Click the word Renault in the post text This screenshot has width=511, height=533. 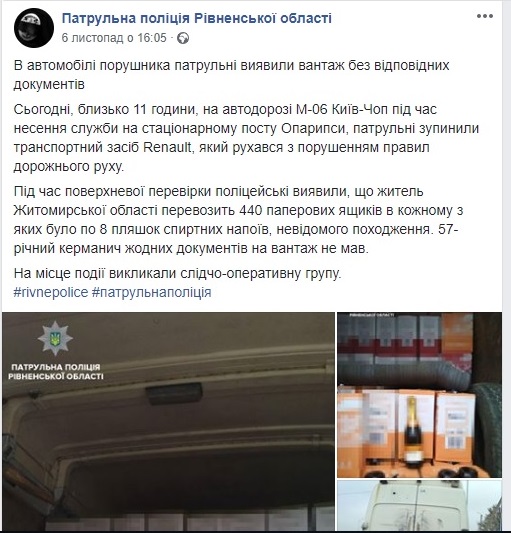pyautogui.click(x=167, y=148)
